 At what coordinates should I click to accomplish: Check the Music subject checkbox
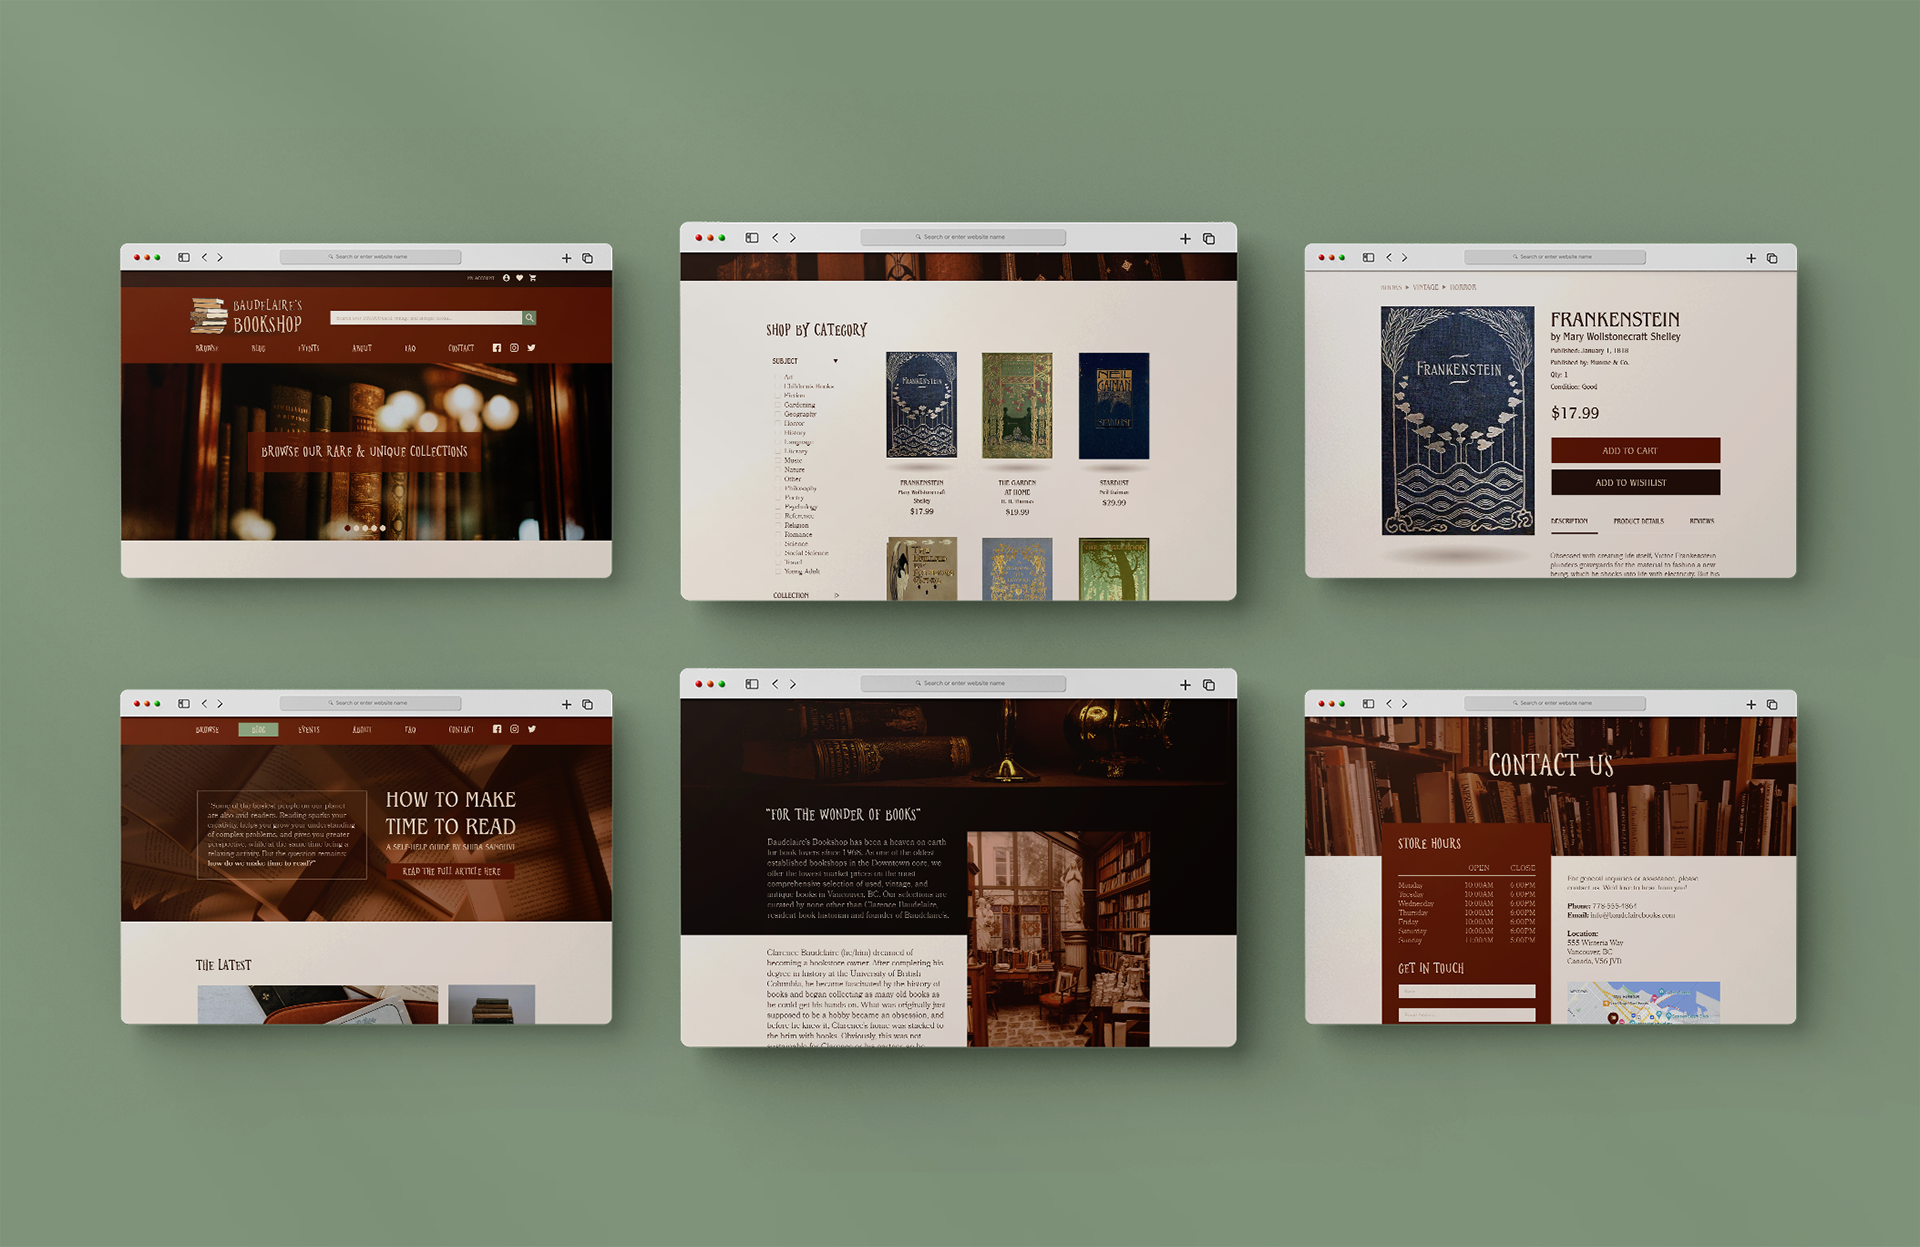point(778,460)
